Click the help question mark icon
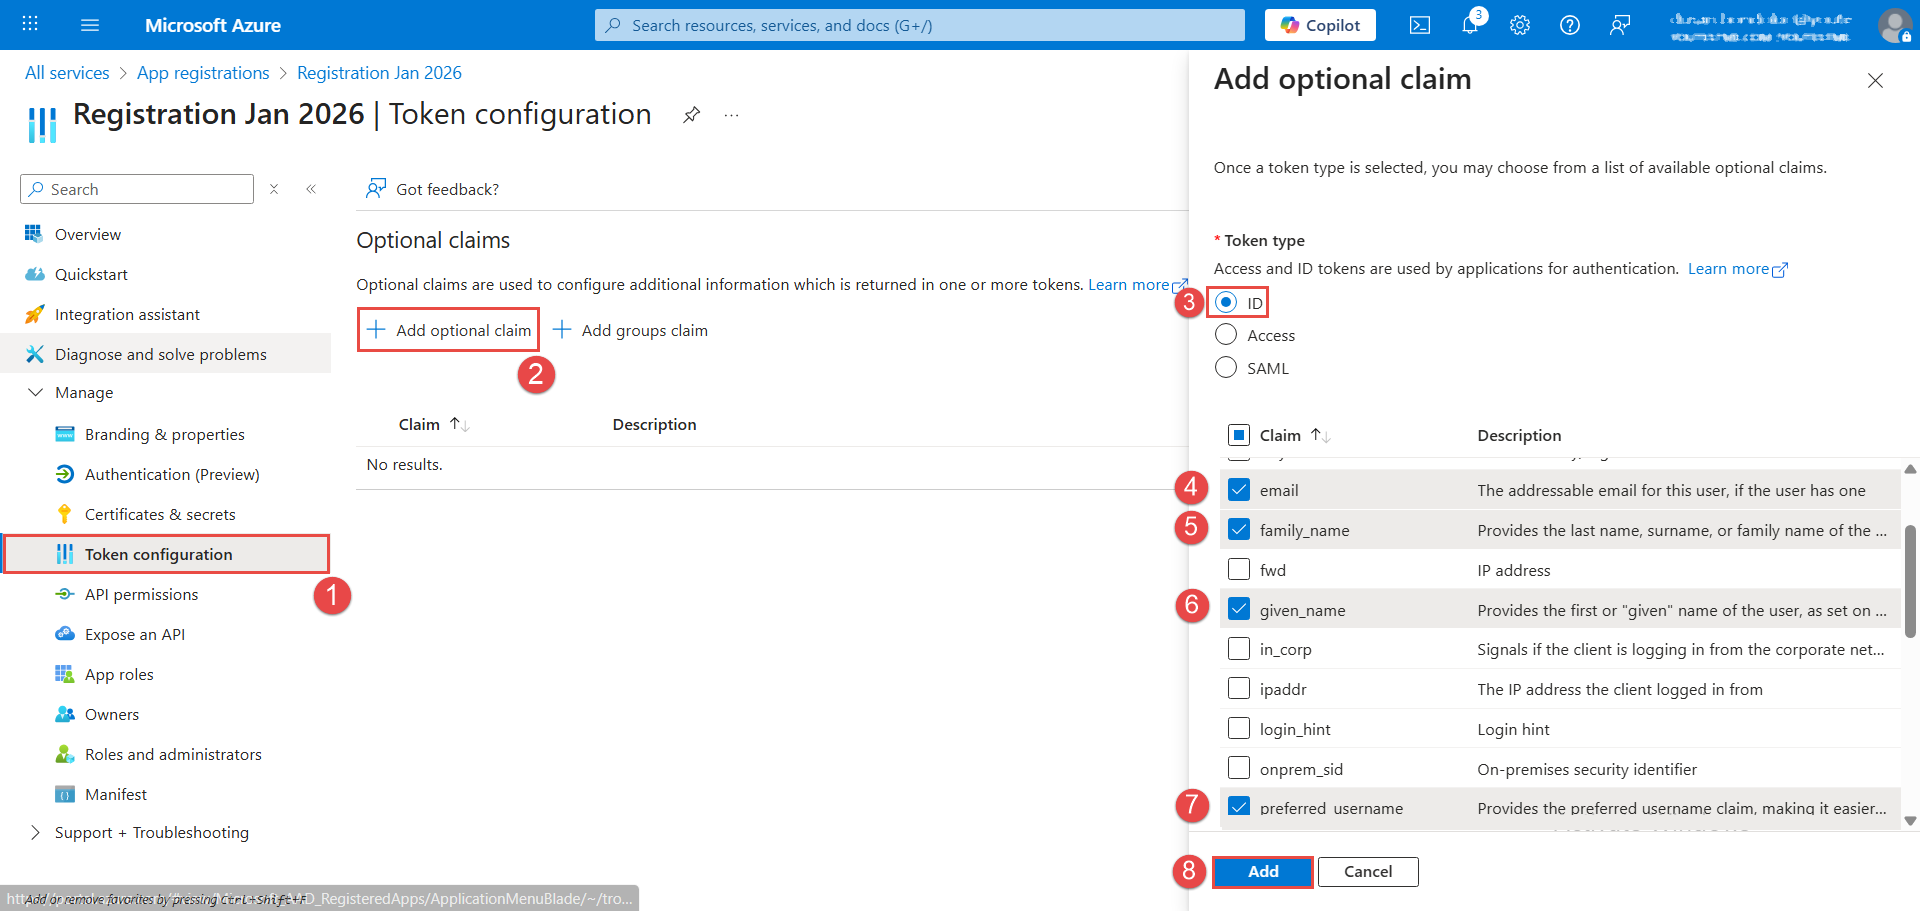 1569,25
